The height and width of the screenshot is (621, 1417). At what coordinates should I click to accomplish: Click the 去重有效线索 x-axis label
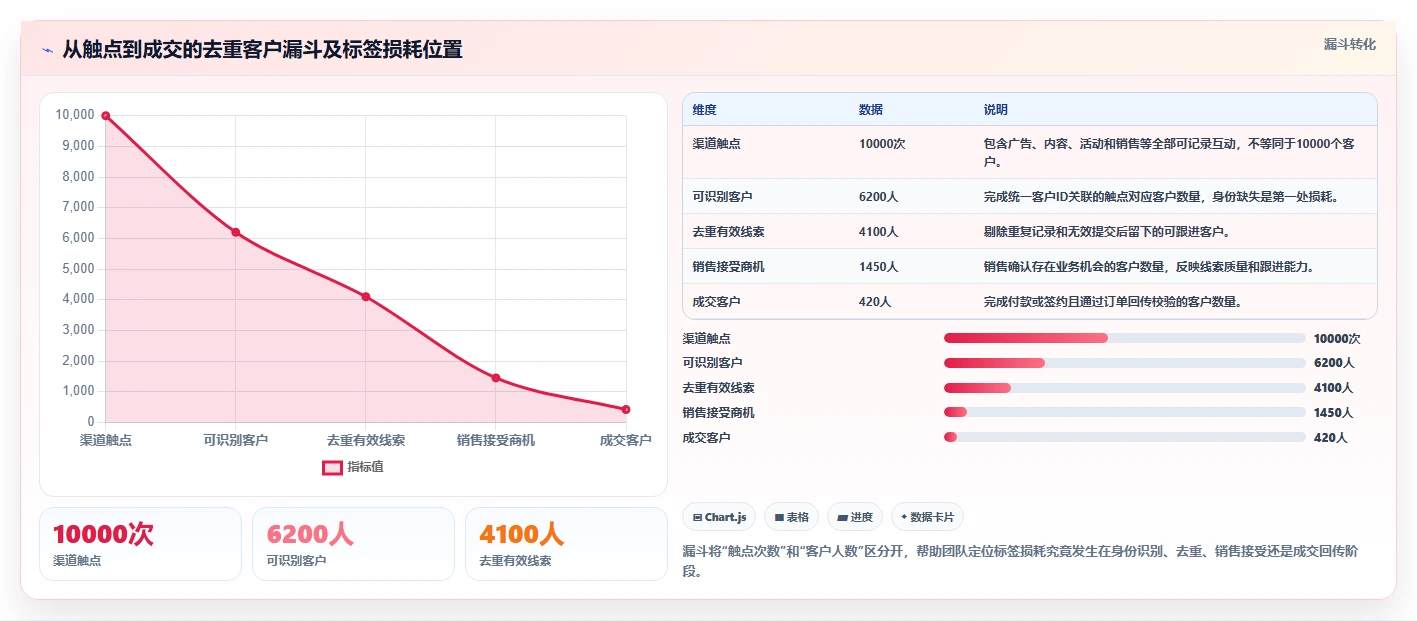366,440
